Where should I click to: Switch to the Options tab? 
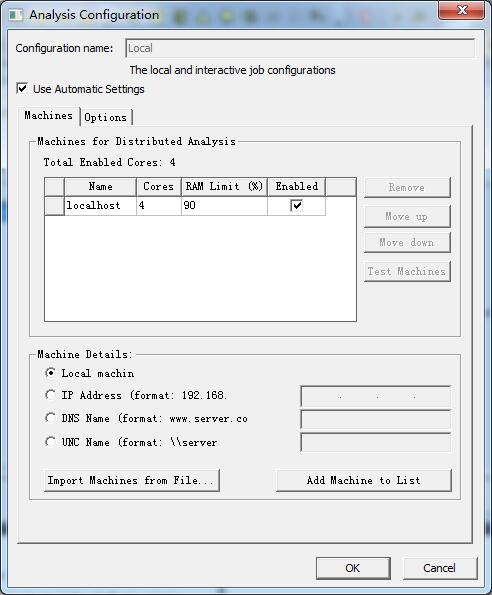click(x=106, y=117)
